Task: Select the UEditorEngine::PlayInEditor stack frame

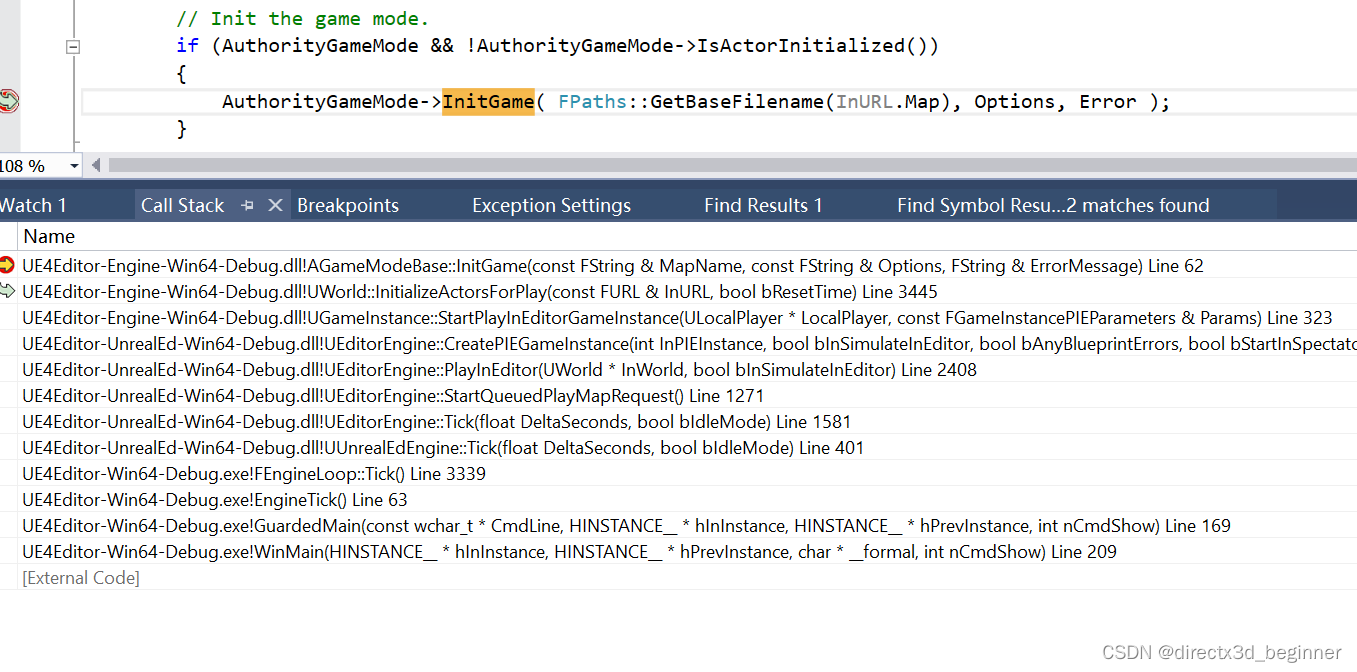Action: click(x=499, y=370)
